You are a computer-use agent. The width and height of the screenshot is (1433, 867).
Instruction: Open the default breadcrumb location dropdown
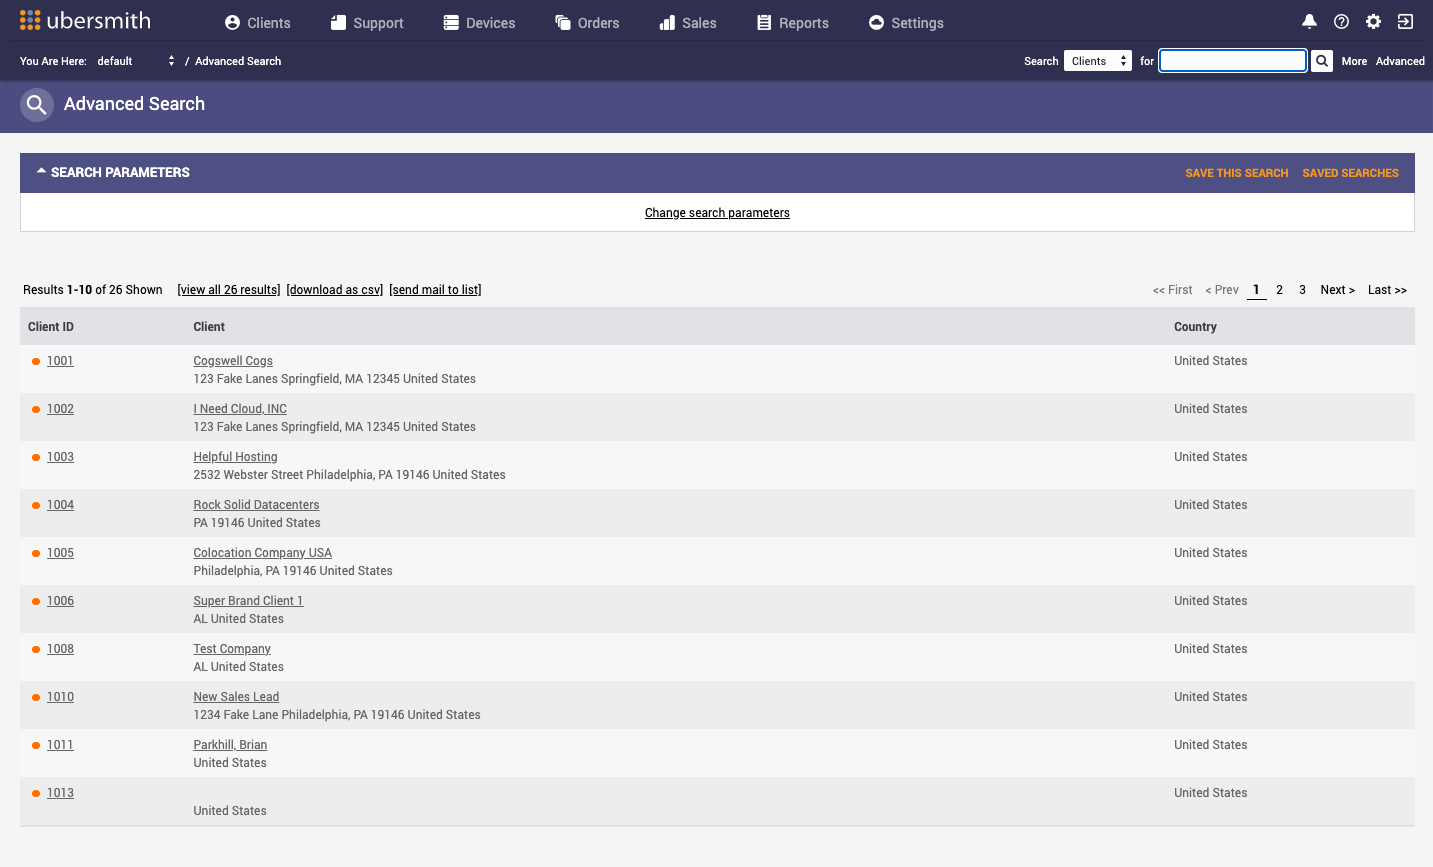pos(136,61)
